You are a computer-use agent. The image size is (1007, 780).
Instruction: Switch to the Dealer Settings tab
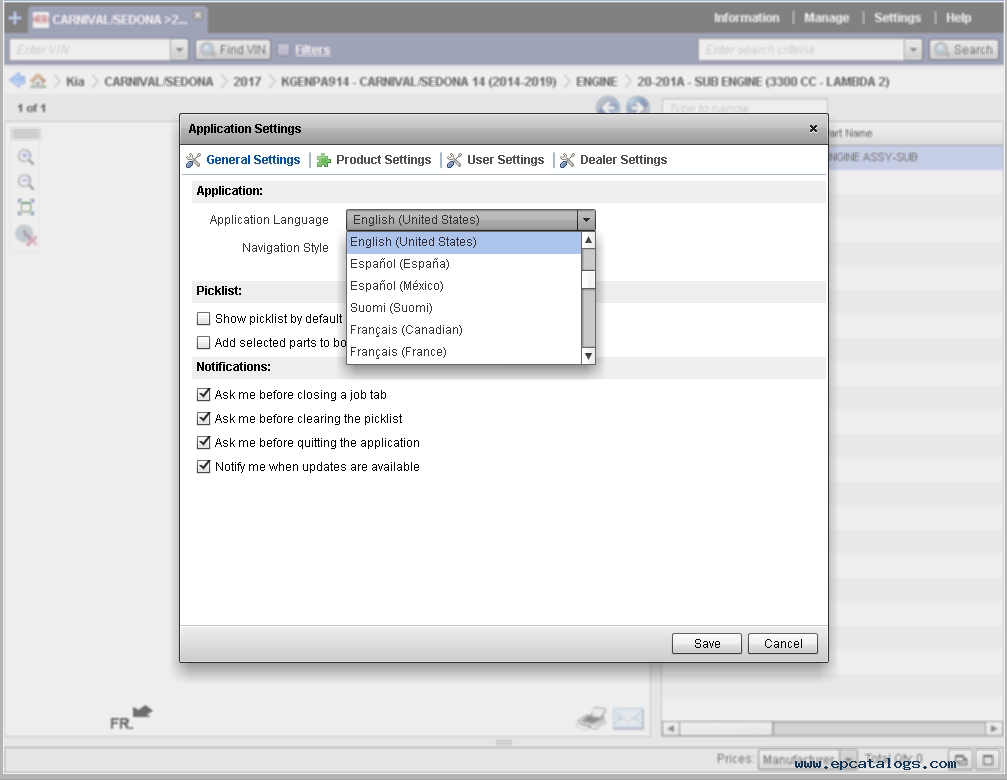point(613,160)
